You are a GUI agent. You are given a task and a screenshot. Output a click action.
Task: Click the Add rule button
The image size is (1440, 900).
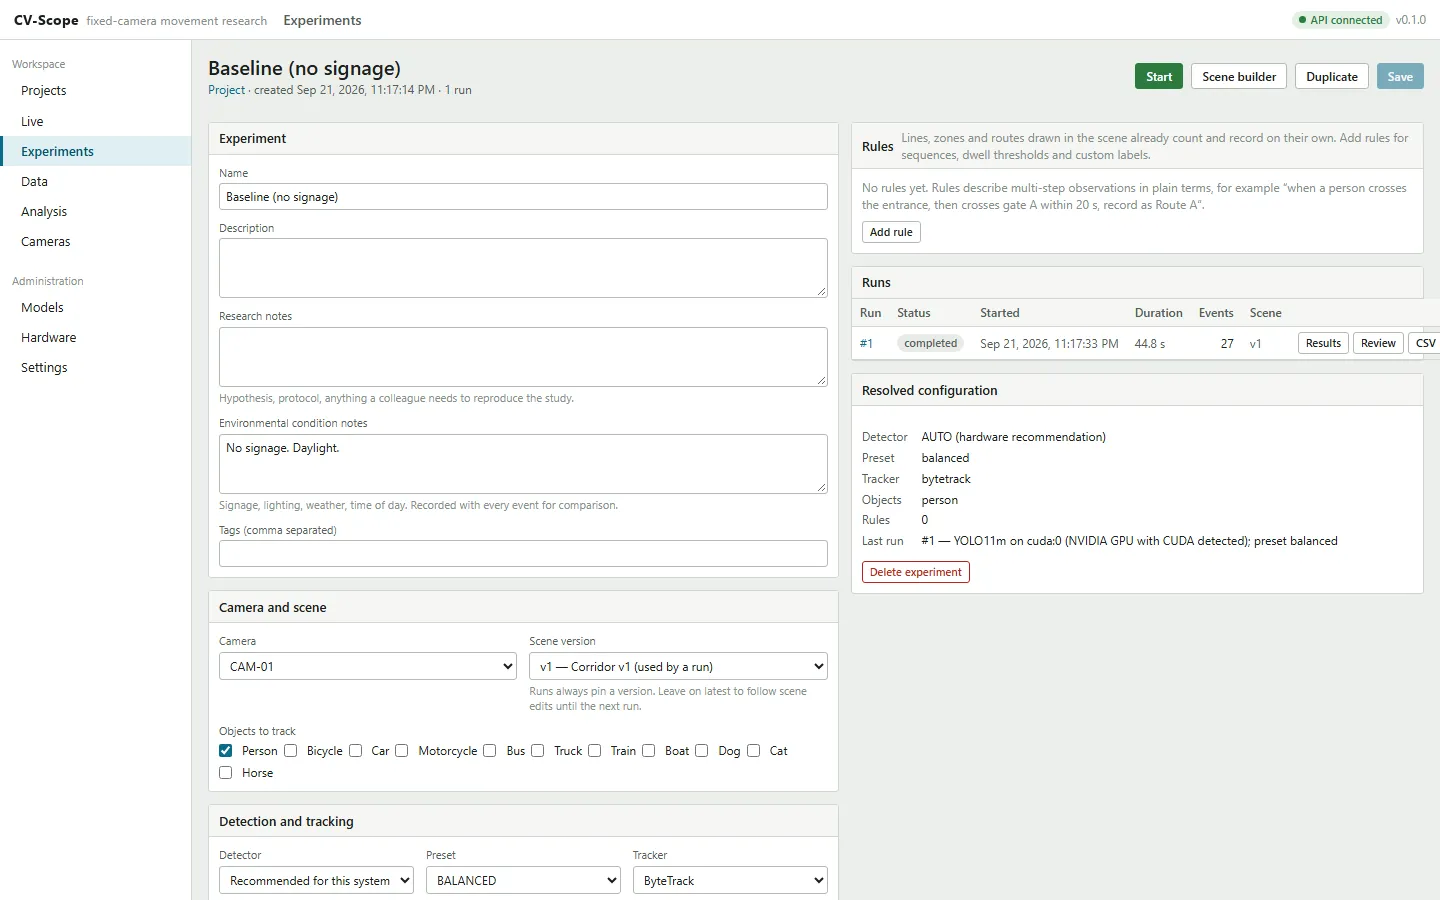coord(891,232)
